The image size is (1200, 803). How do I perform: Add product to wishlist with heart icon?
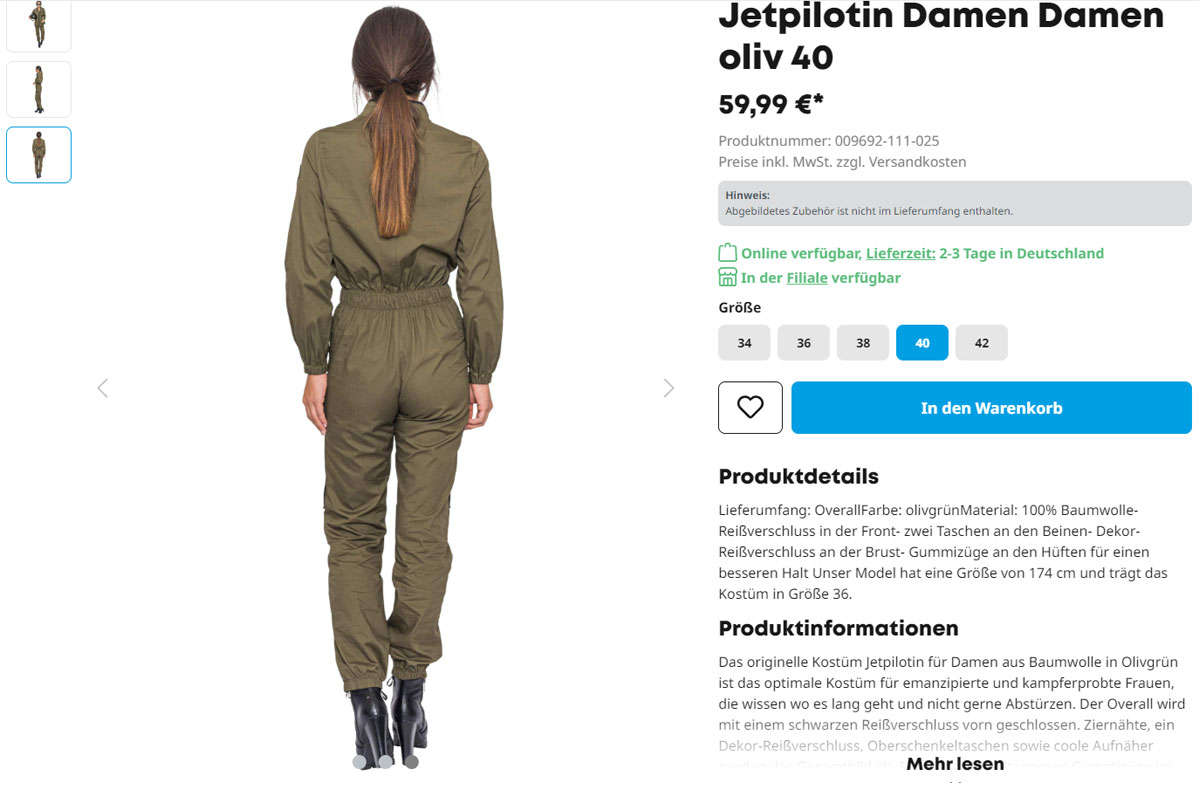click(x=750, y=407)
